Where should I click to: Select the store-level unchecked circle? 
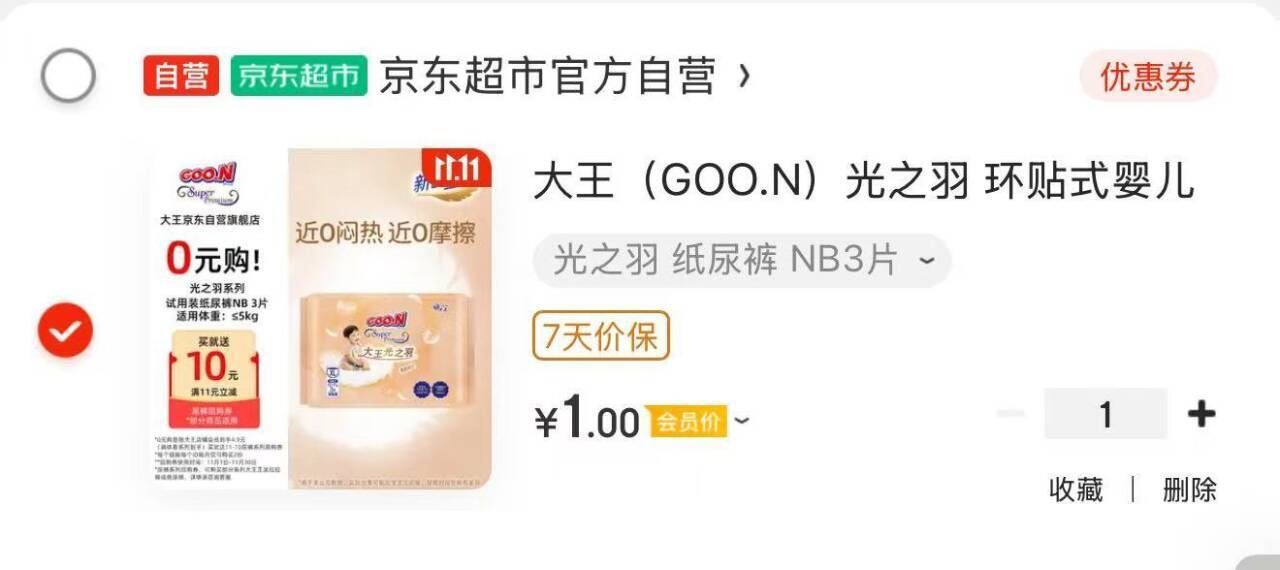point(68,75)
